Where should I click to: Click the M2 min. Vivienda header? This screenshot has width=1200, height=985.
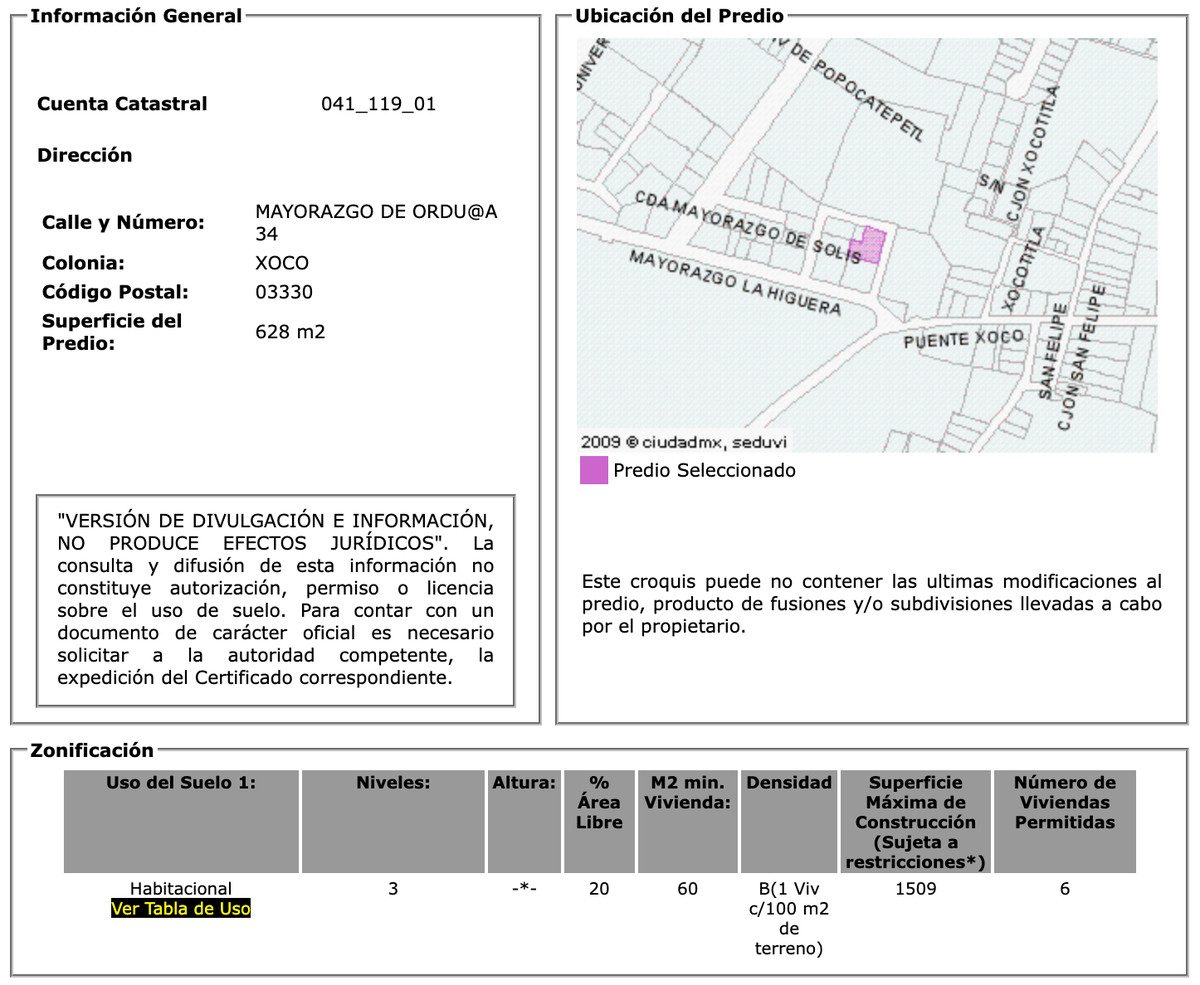coord(687,821)
